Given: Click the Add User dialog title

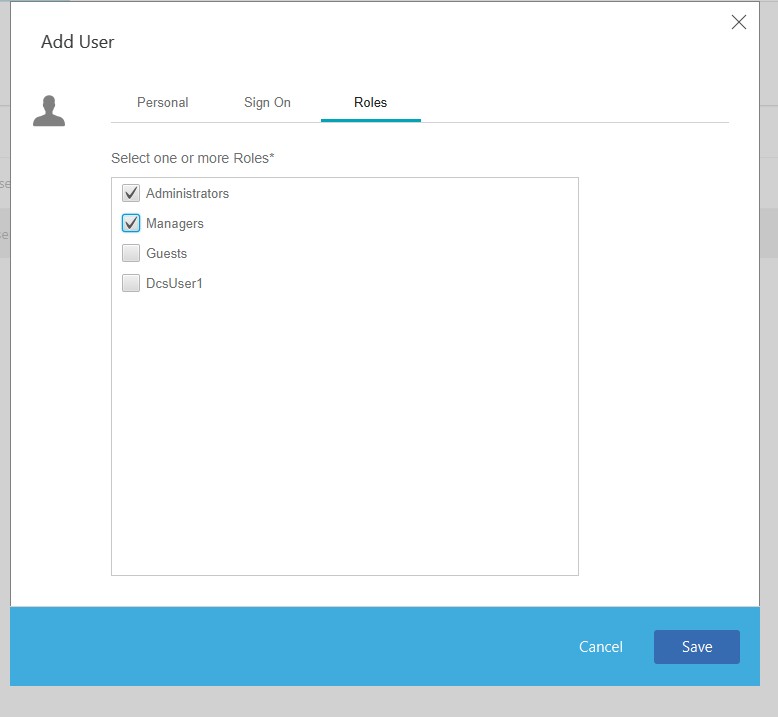Looking at the screenshot, I should [x=78, y=42].
